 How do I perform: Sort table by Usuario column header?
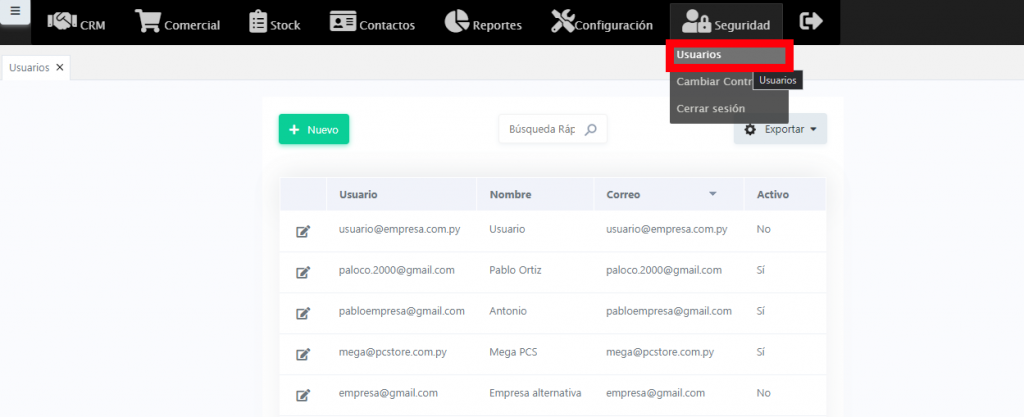point(358,194)
